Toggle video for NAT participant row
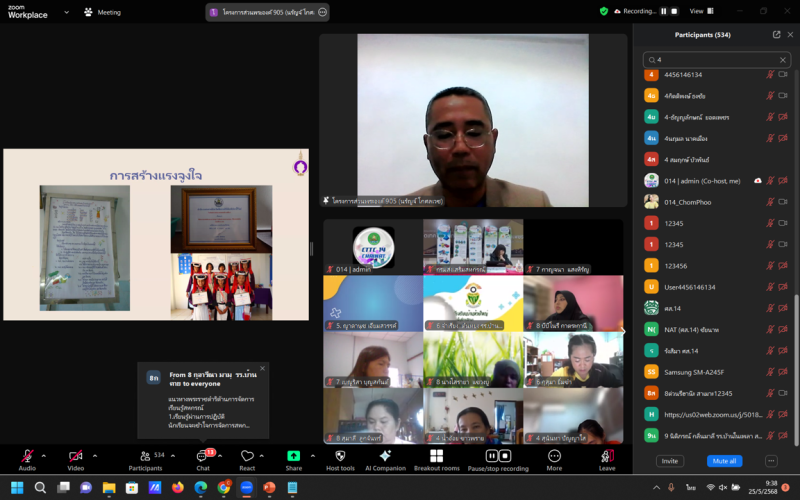 pos(783,330)
